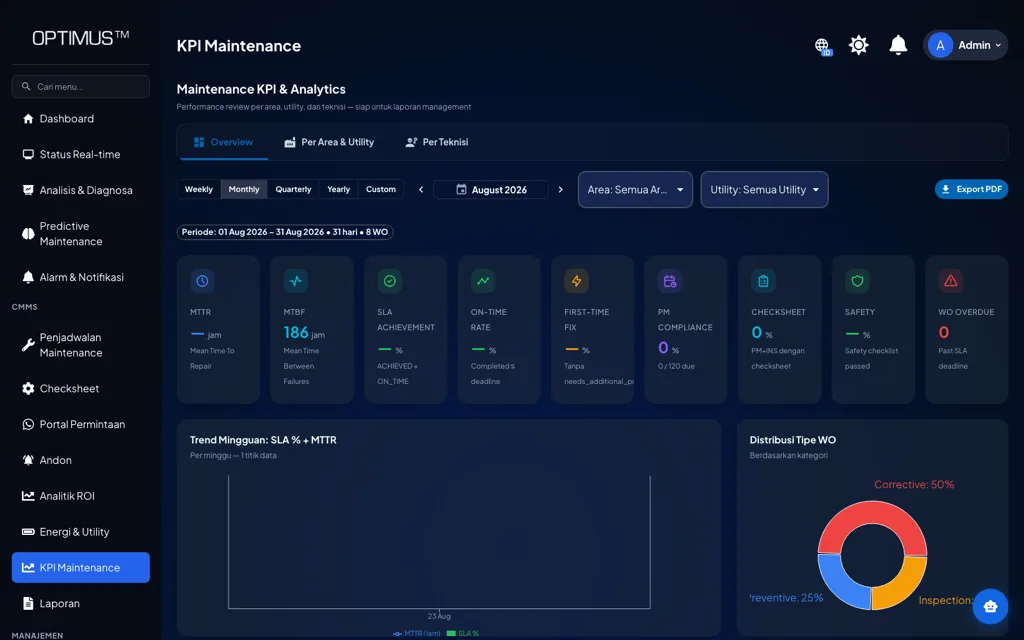Viewport: 1024px width, 640px height.
Task: Click the Laporan document icon
Action: [x=28, y=603]
